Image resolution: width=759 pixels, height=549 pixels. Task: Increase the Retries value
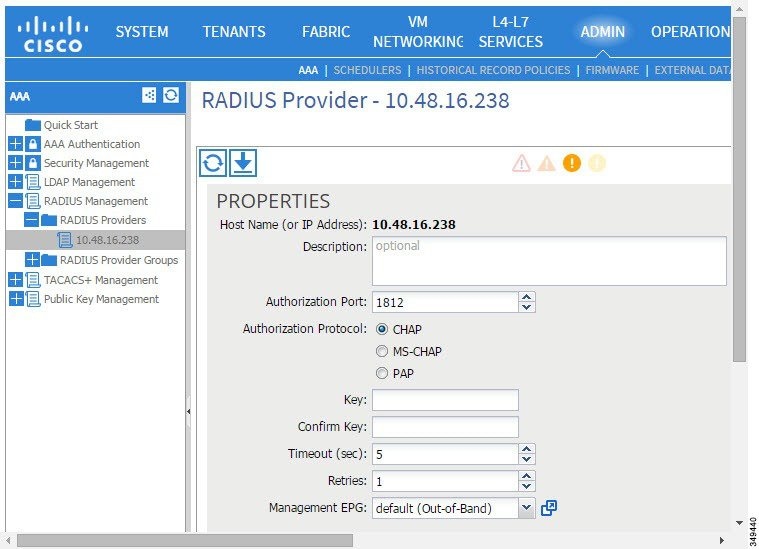527,476
